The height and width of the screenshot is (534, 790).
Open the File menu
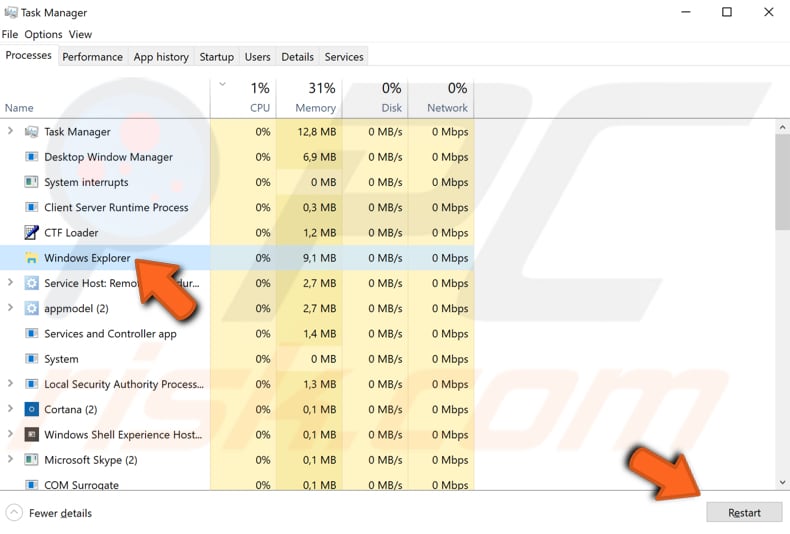point(10,34)
